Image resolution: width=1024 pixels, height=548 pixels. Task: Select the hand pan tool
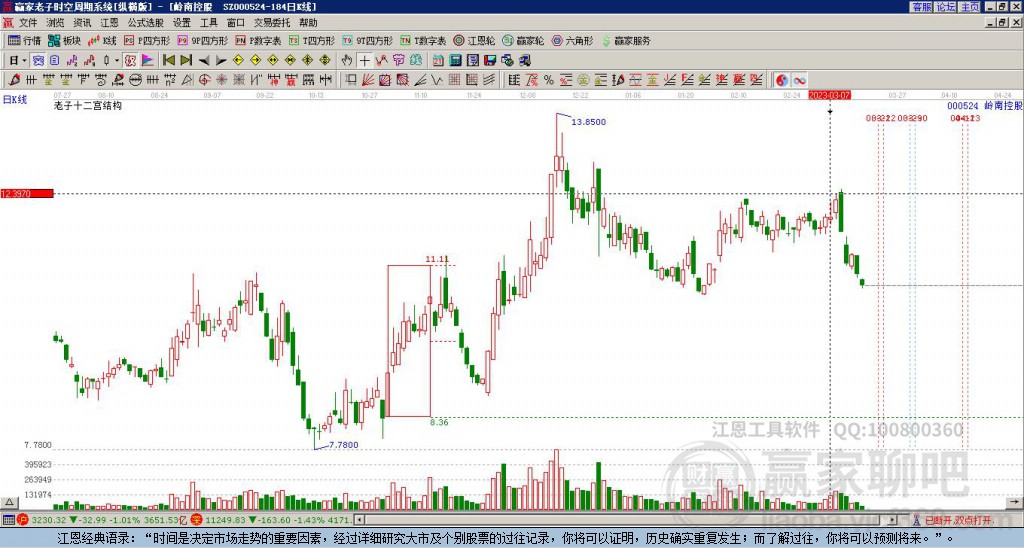click(x=347, y=60)
